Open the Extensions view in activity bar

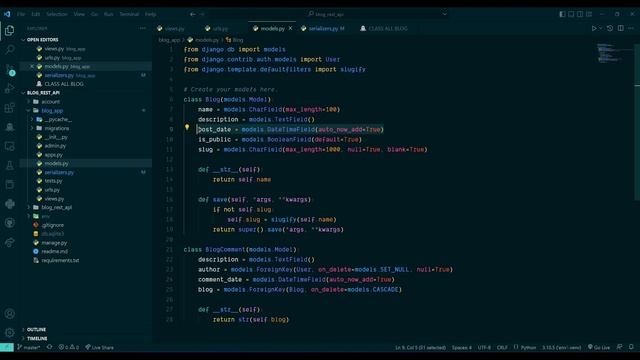tap(9, 108)
